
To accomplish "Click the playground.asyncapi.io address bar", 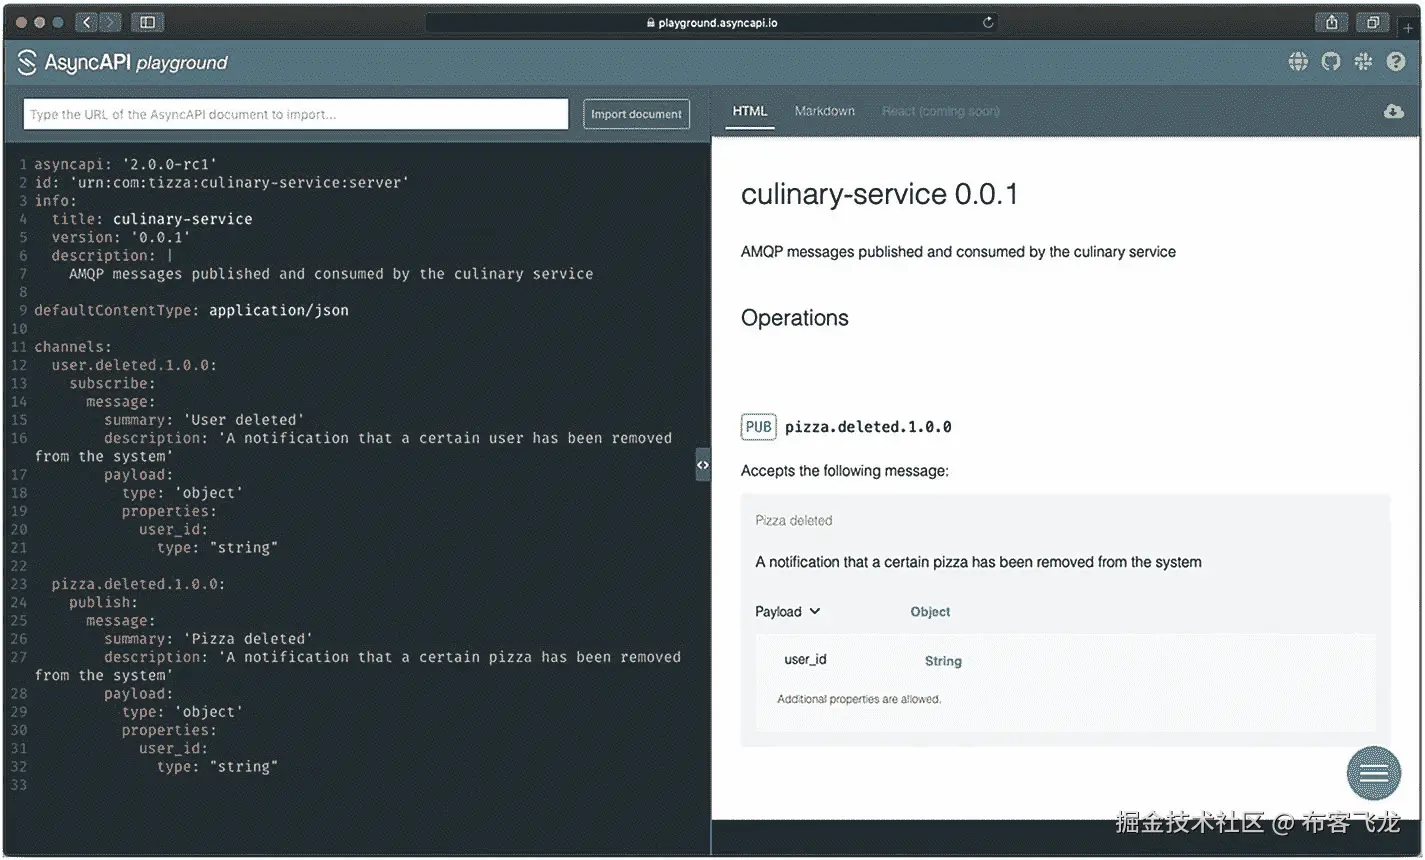I will 712,22.
